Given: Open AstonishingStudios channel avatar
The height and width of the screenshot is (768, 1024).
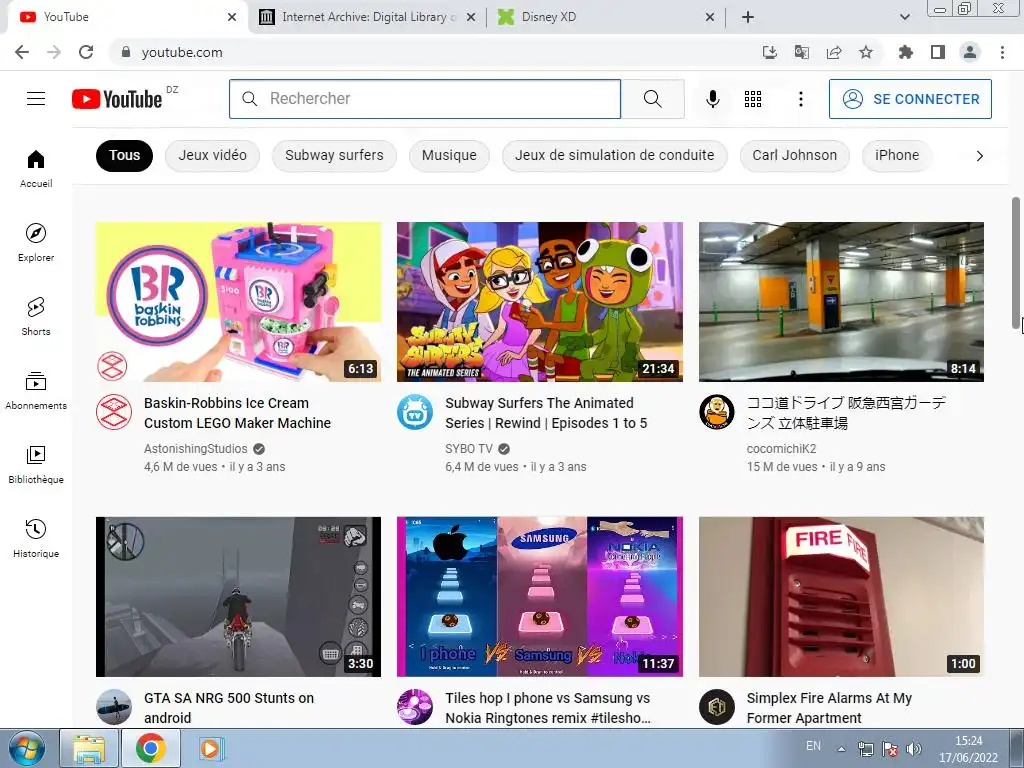Looking at the screenshot, I should (114, 412).
